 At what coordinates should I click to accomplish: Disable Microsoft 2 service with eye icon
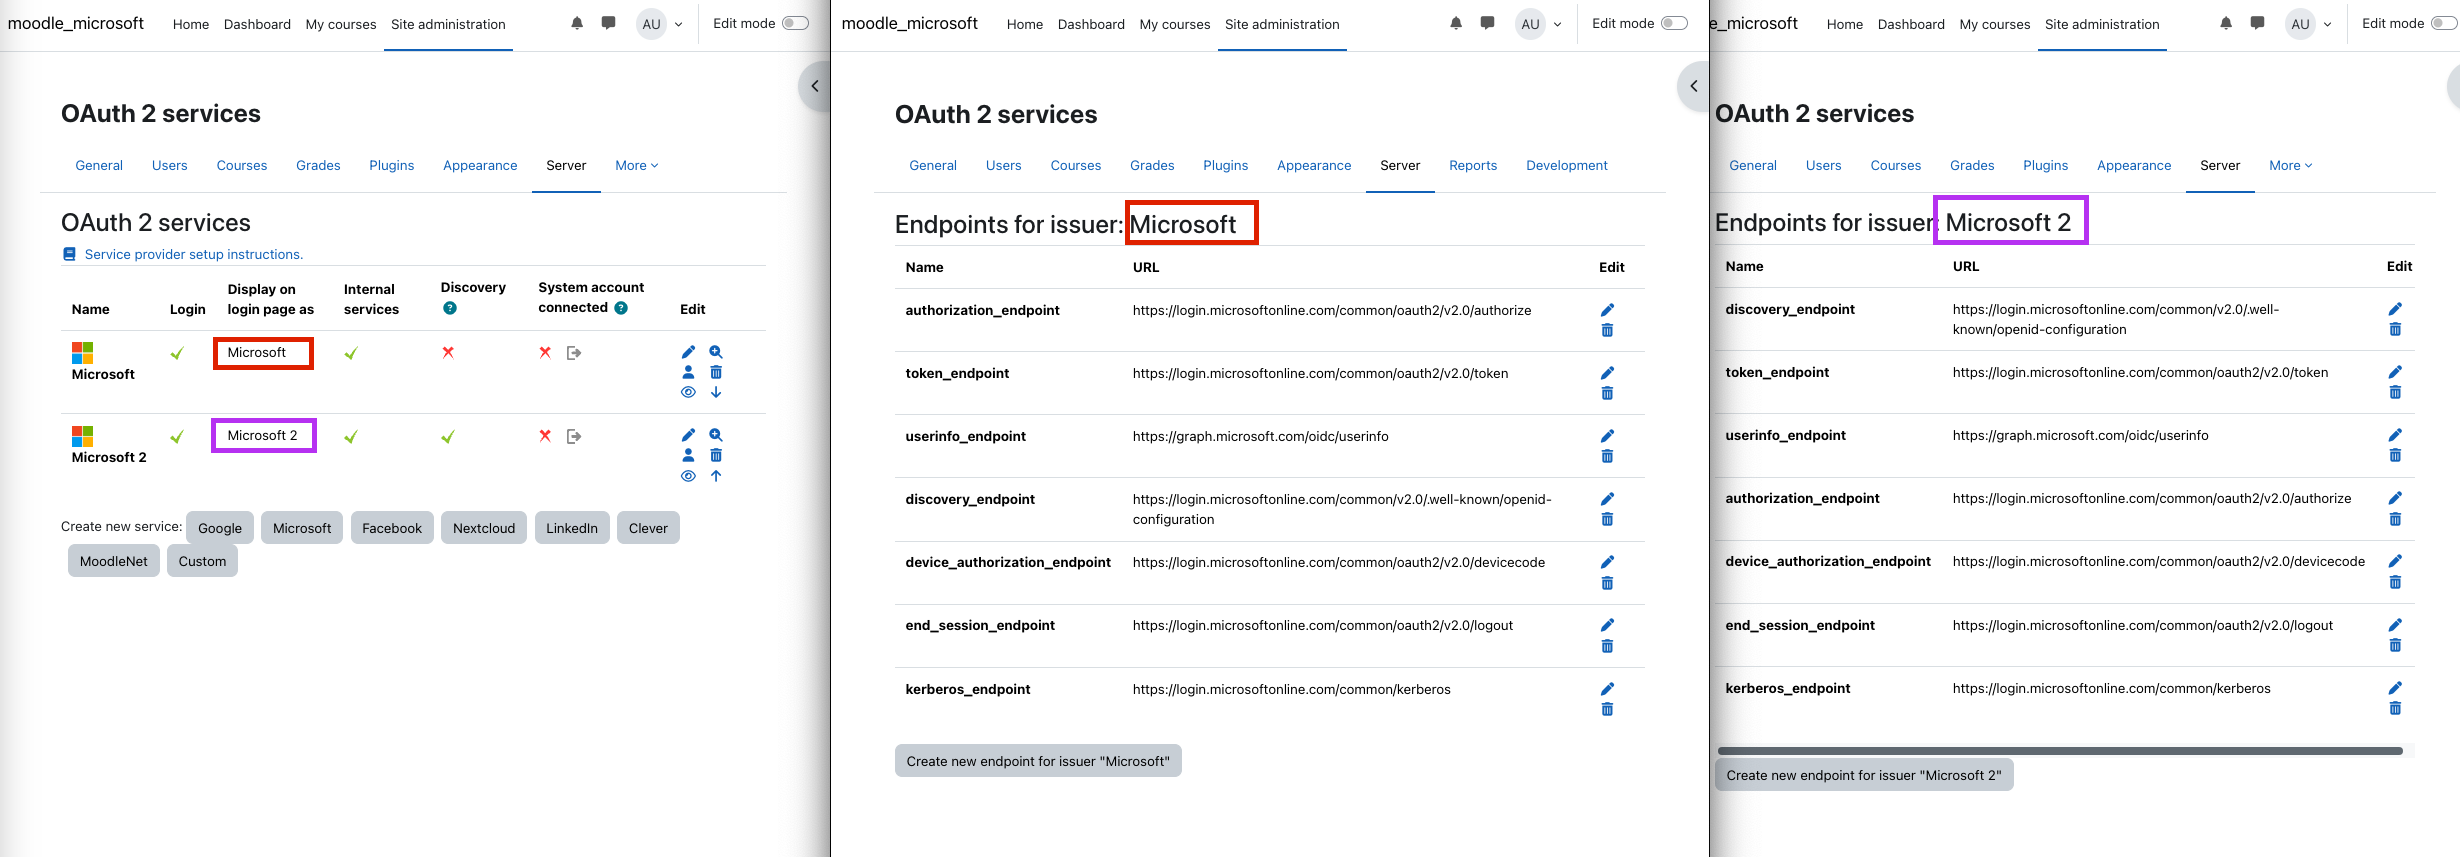click(688, 476)
